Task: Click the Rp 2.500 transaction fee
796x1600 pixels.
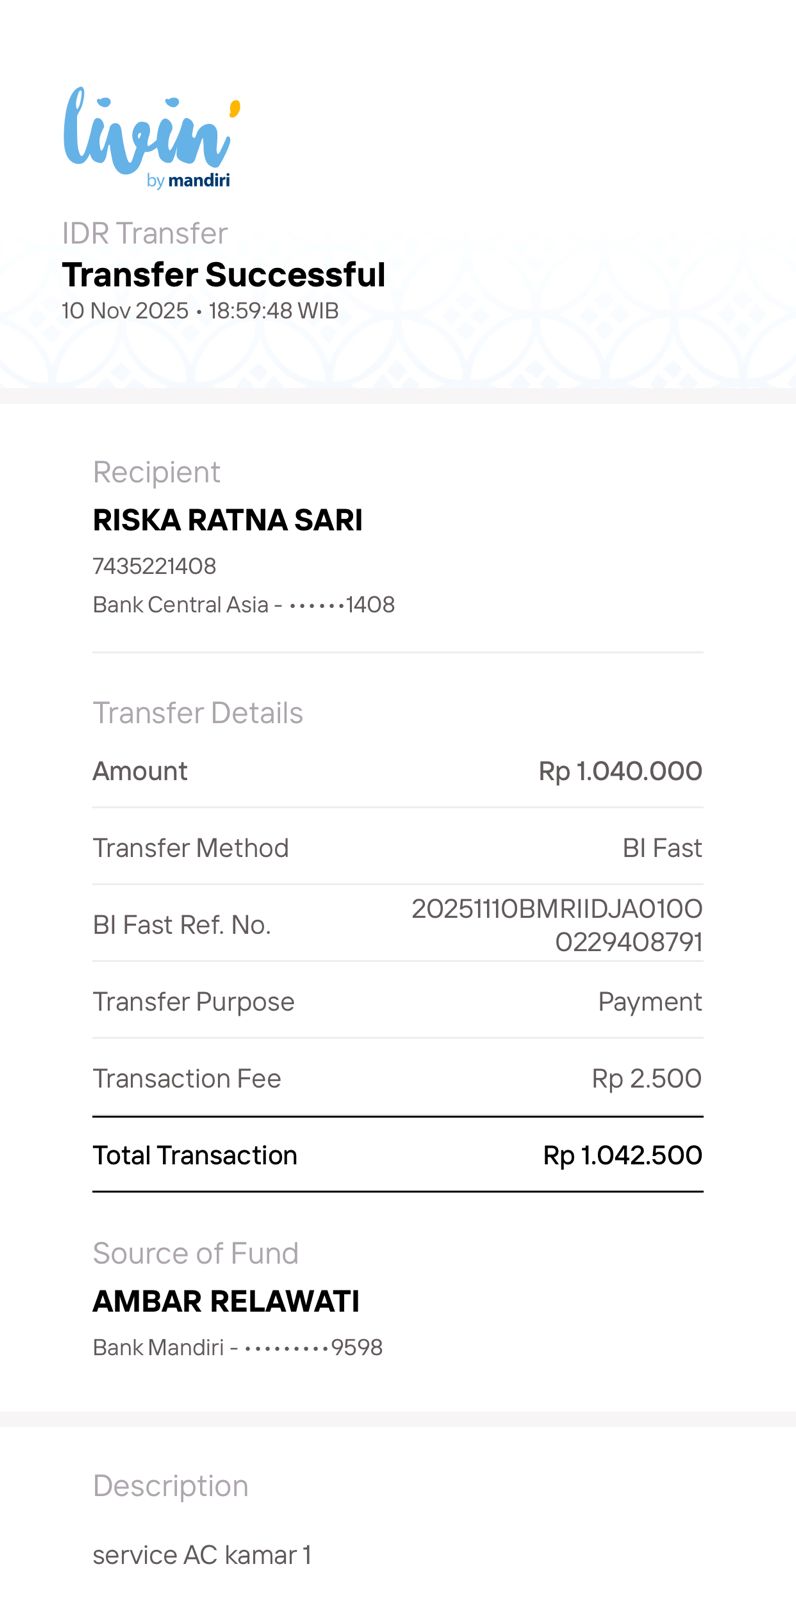Action: coord(646,1079)
